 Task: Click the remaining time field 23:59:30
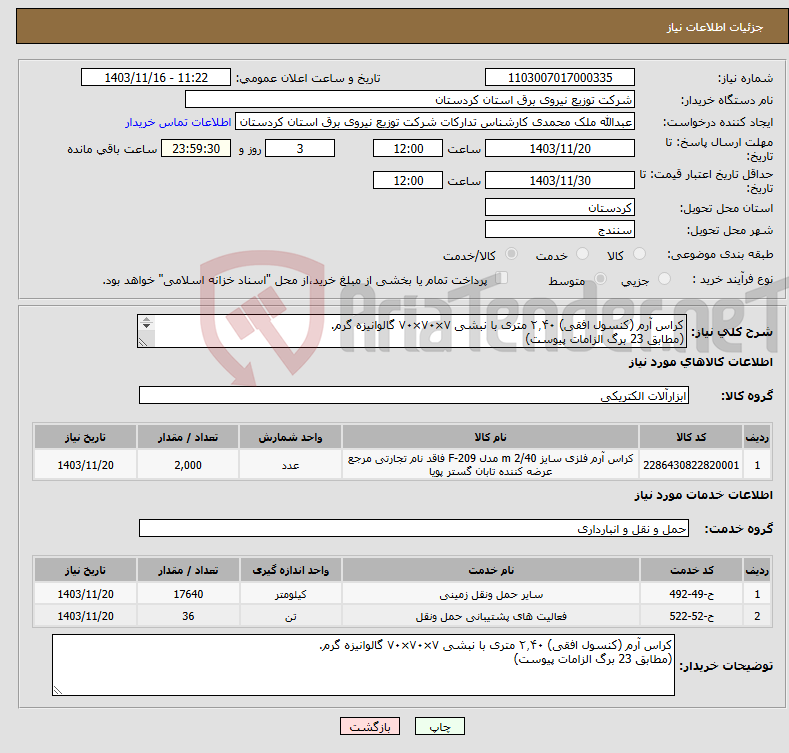click(196, 148)
